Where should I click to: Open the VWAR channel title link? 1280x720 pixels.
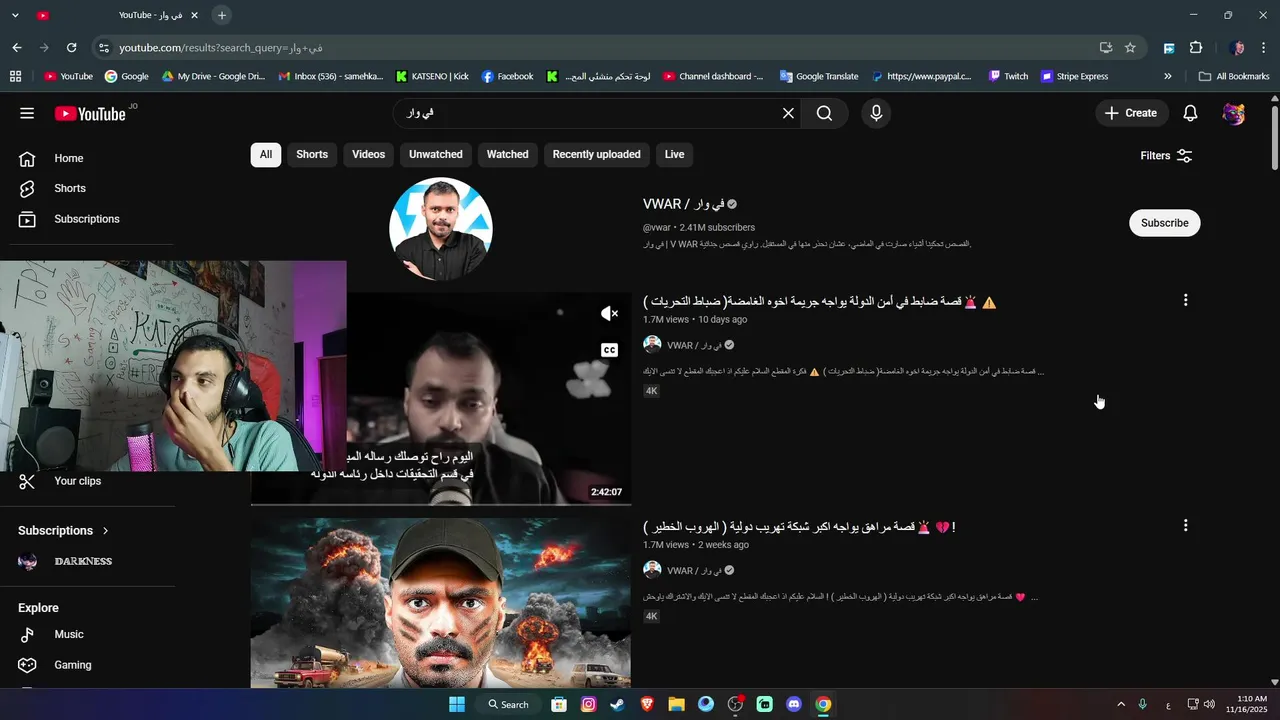682,204
